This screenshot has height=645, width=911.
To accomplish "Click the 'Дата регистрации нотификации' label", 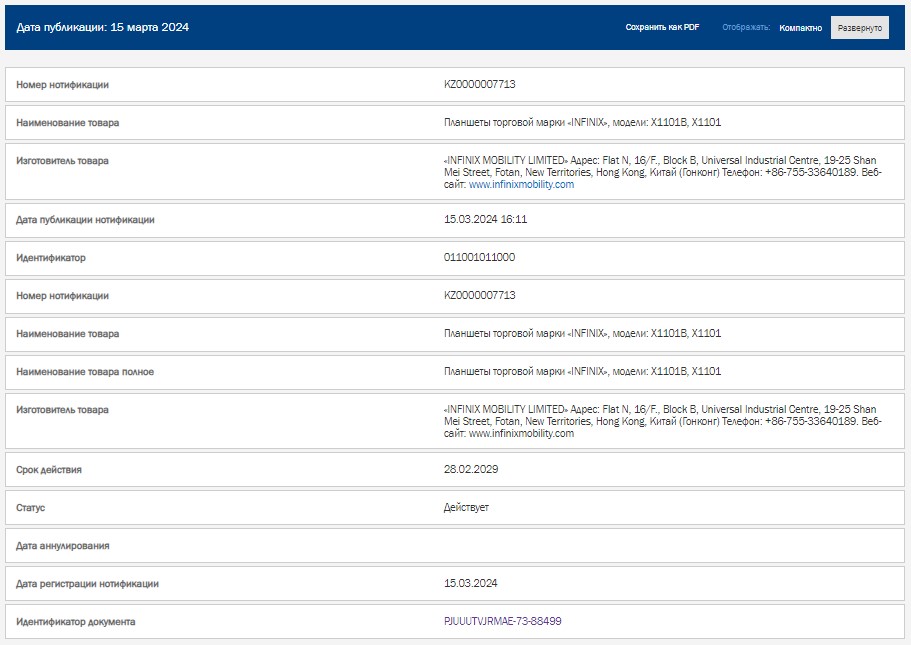I will click(x=87, y=583).
